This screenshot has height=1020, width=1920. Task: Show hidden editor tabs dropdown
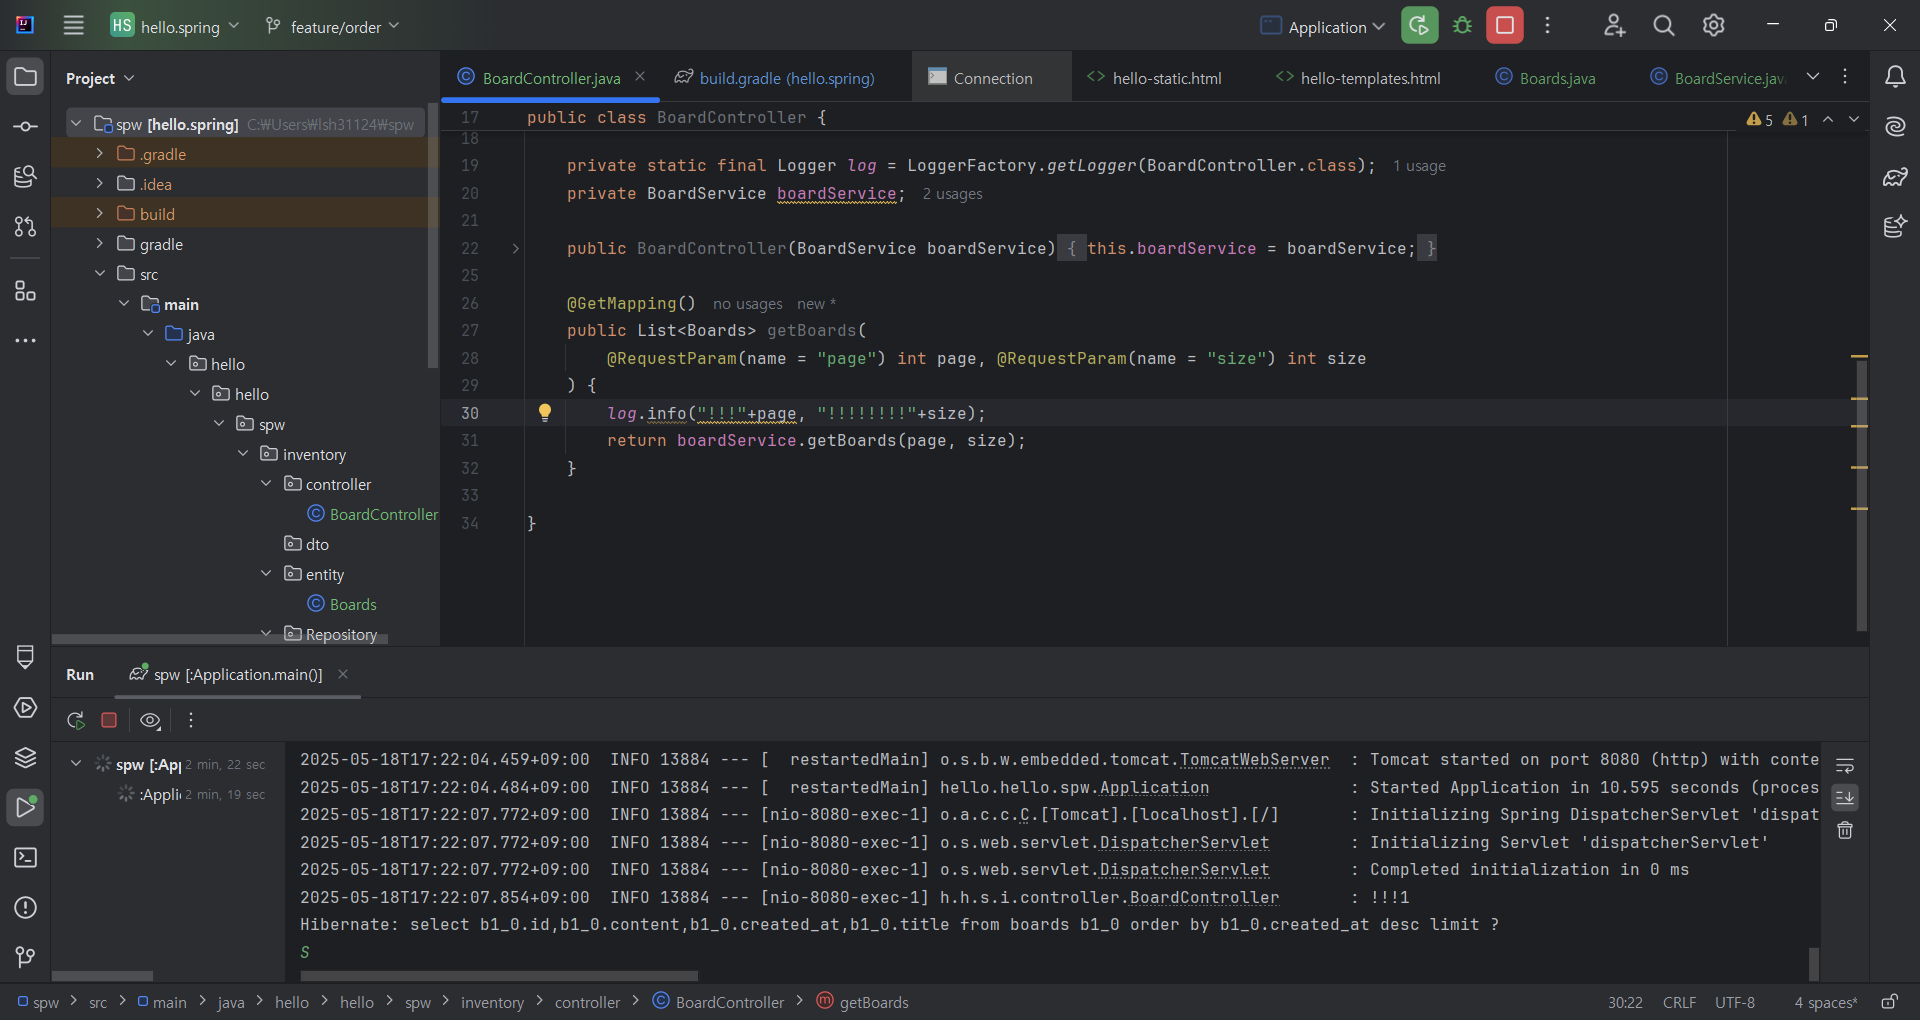click(1813, 76)
